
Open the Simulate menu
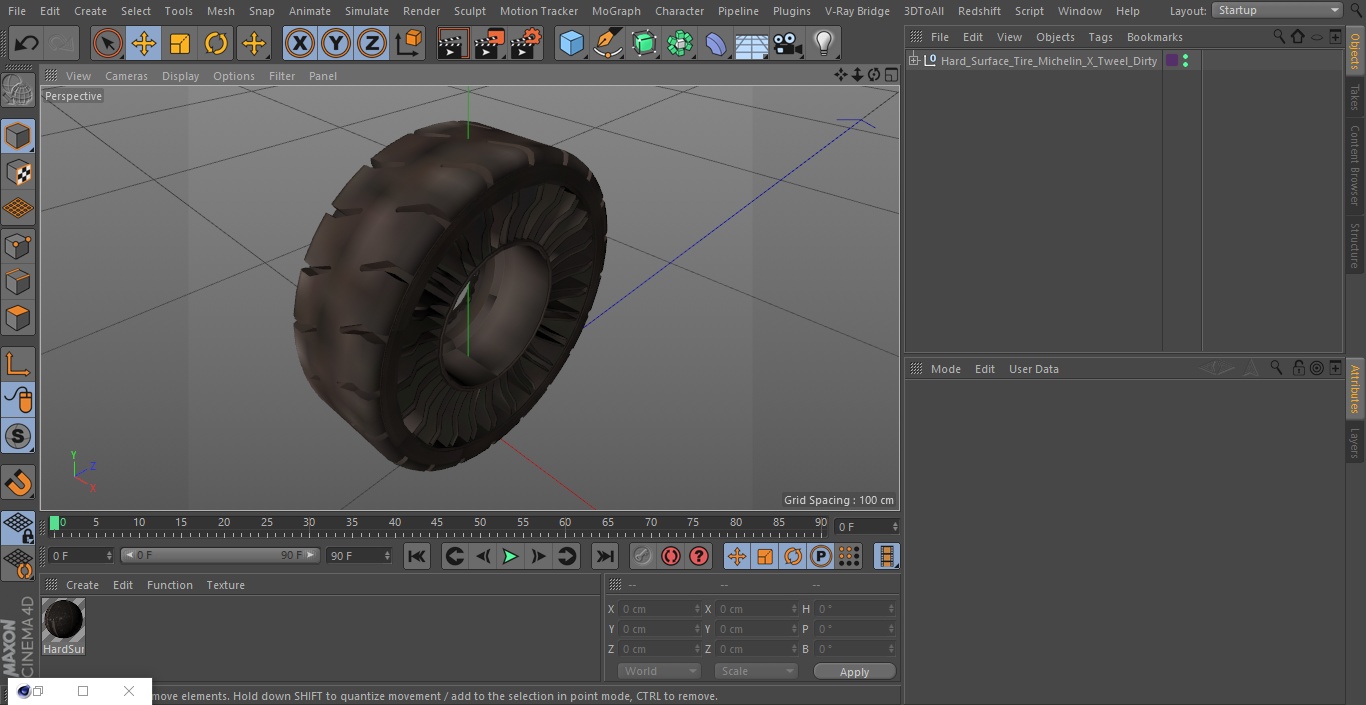click(367, 11)
